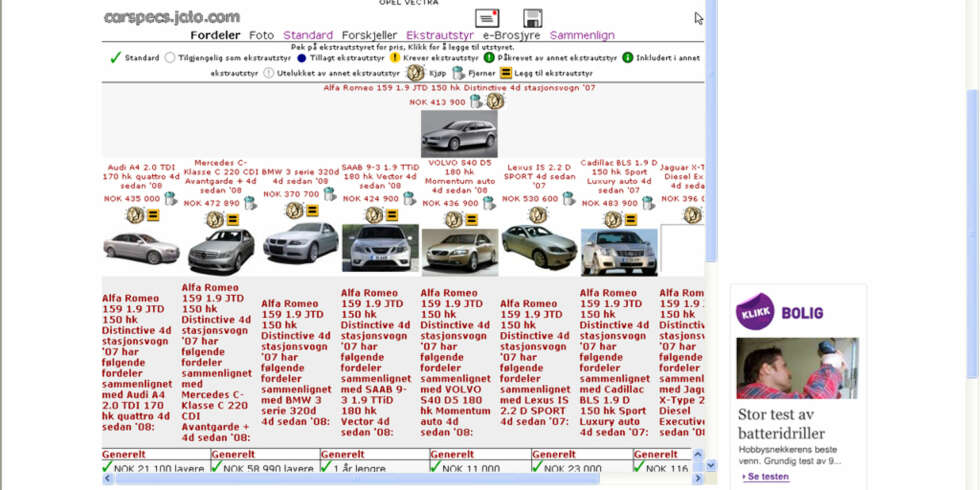Image resolution: width=980 pixels, height=490 pixels.
Task: Click the buy icon under Mercedes C-Klasse
Action: [x=214, y=219]
